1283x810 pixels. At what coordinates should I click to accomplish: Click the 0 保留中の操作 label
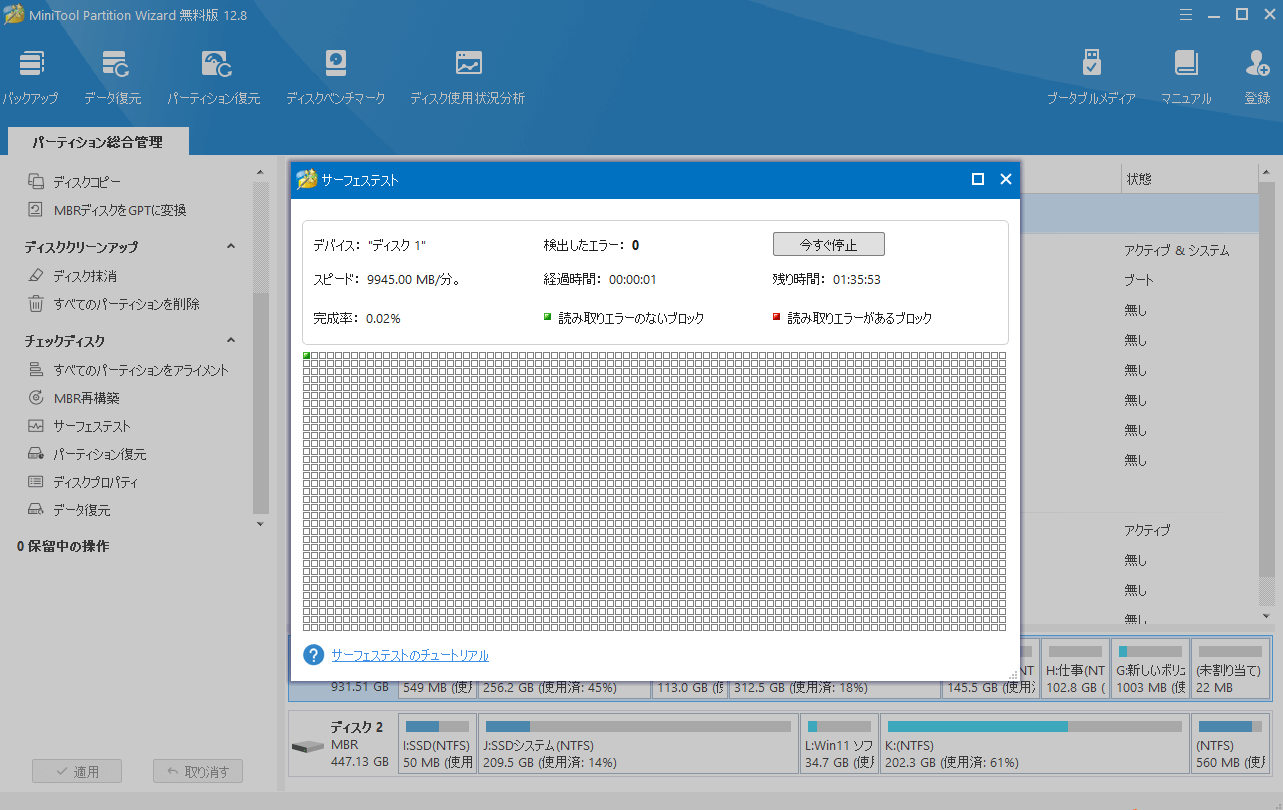tap(63, 547)
